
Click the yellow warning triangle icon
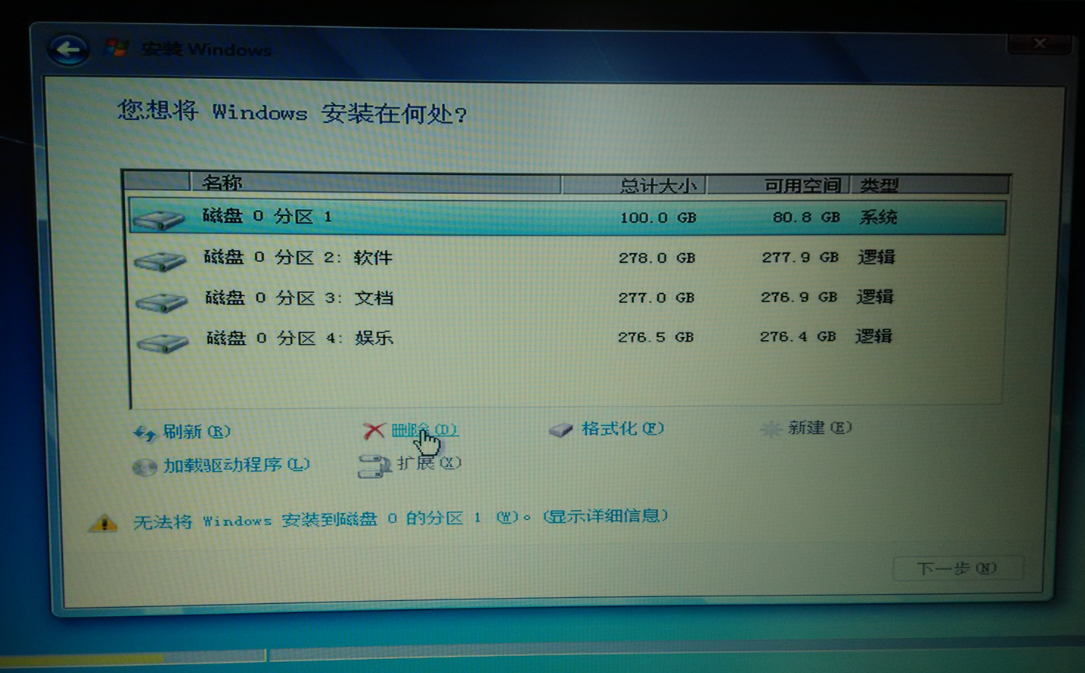click(x=103, y=522)
